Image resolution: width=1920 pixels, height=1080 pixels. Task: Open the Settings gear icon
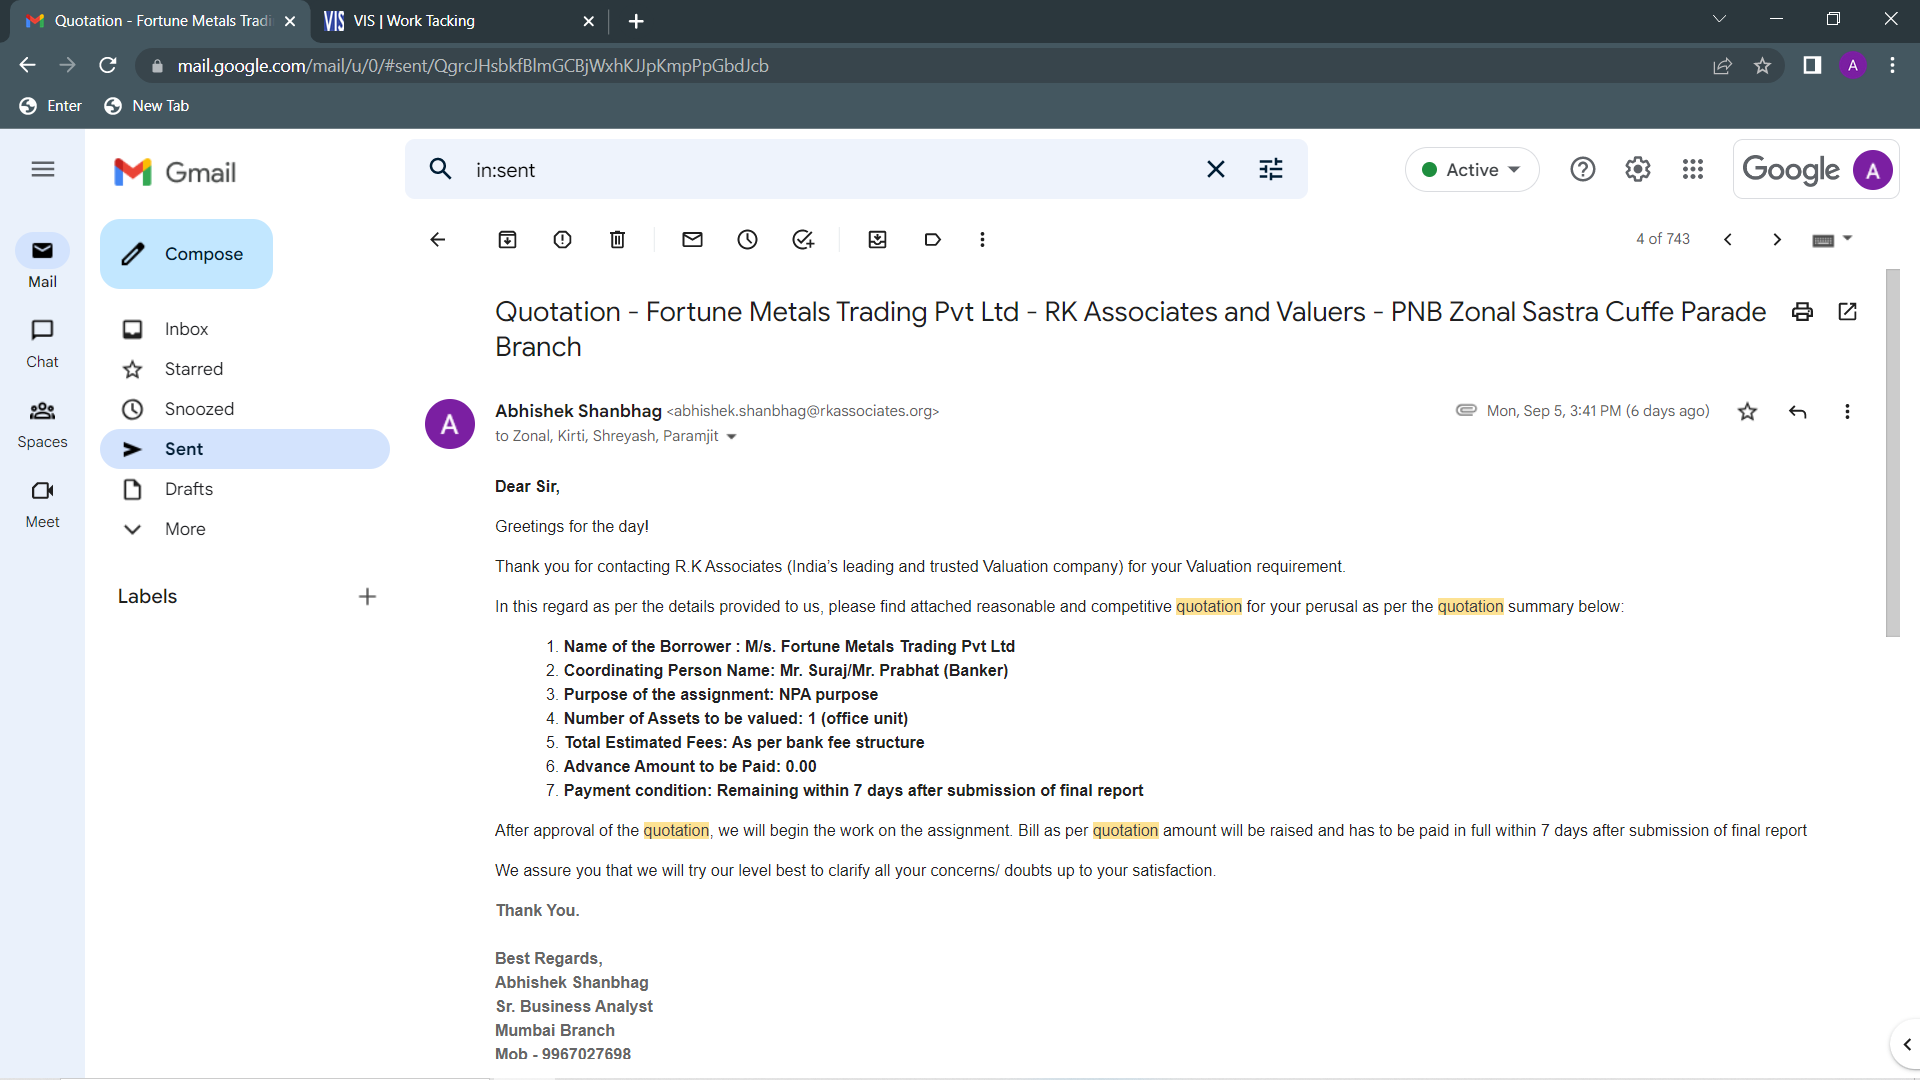point(1638,169)
